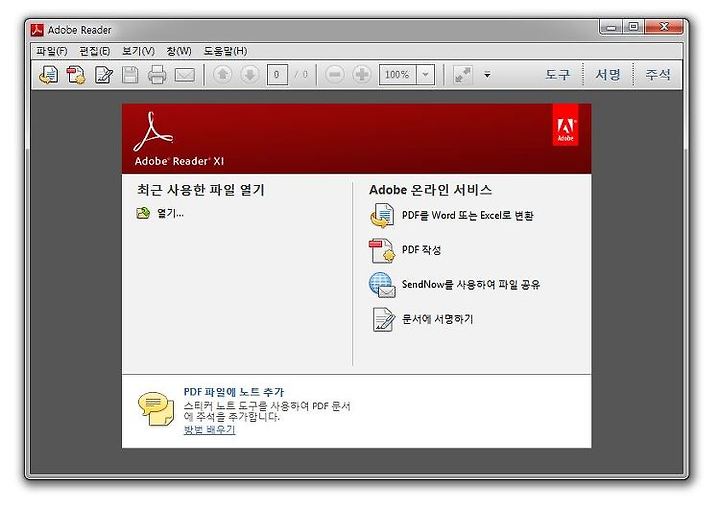Click the open folder icon beside 열기
The width and height of the screenshot is (720, 508).
point(143,213)
